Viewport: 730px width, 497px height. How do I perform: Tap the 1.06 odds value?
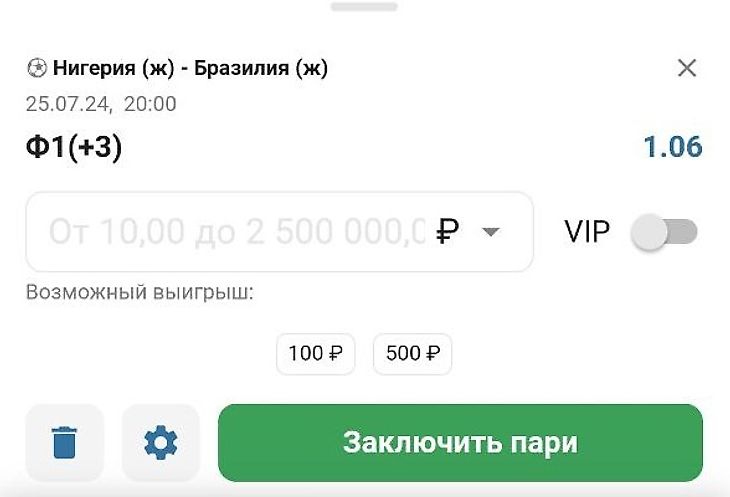point(672,147)
